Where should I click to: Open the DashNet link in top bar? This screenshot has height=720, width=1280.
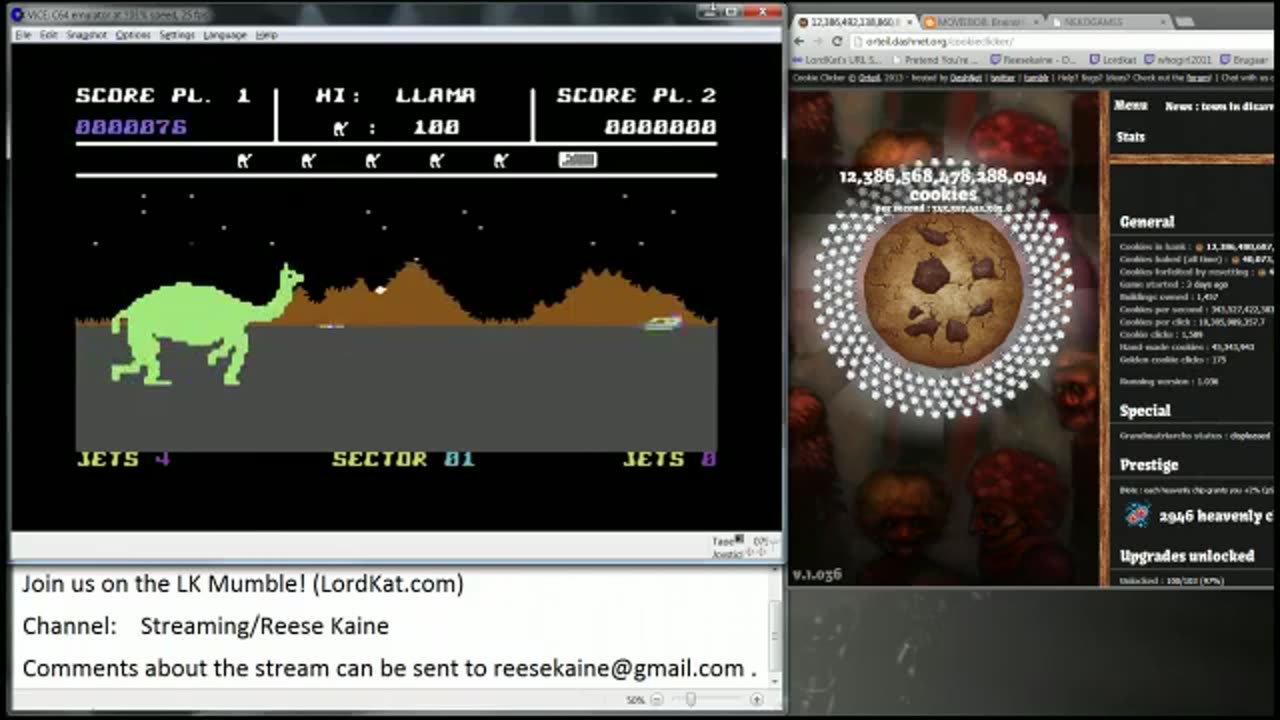(966, 77)
